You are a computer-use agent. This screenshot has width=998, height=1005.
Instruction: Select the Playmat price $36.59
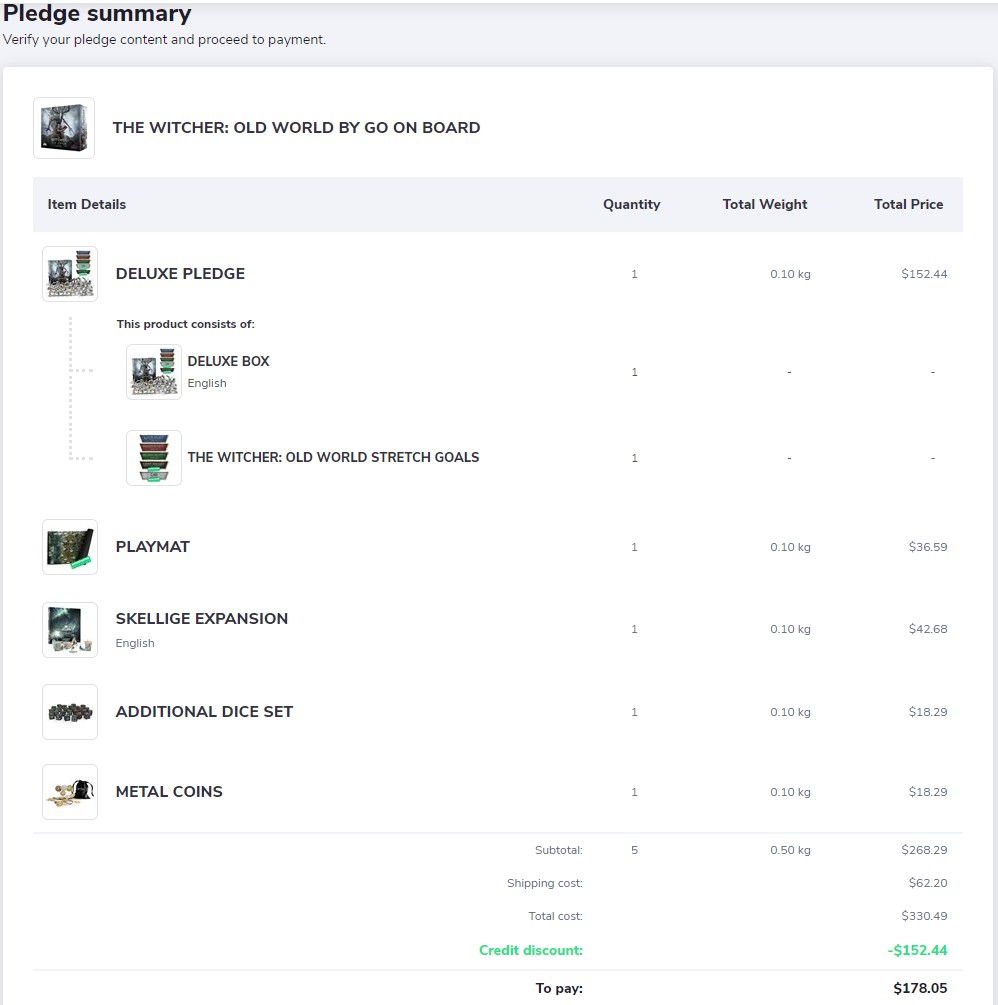[x=927, y=547]
